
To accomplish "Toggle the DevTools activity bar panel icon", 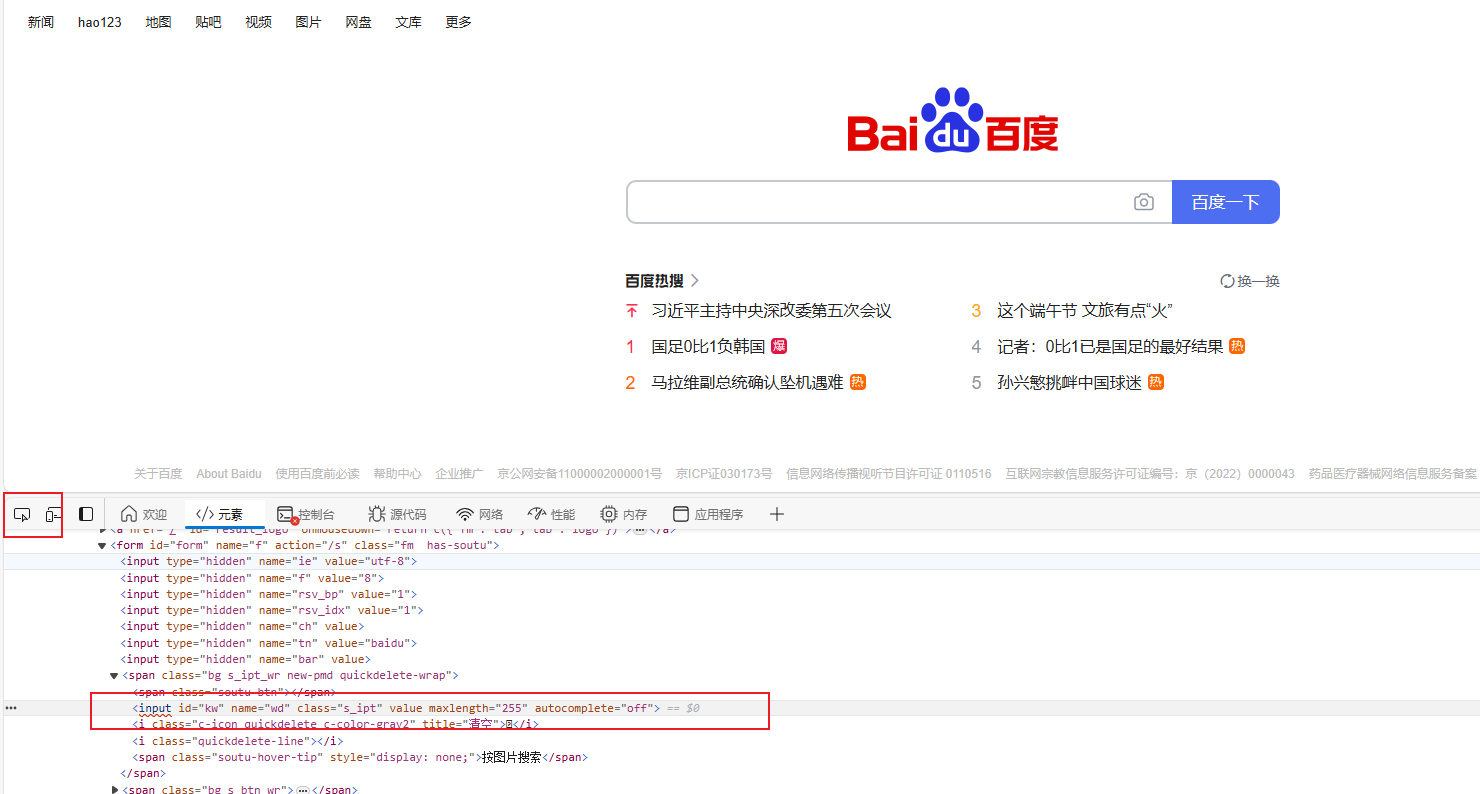I will point(86,514).
